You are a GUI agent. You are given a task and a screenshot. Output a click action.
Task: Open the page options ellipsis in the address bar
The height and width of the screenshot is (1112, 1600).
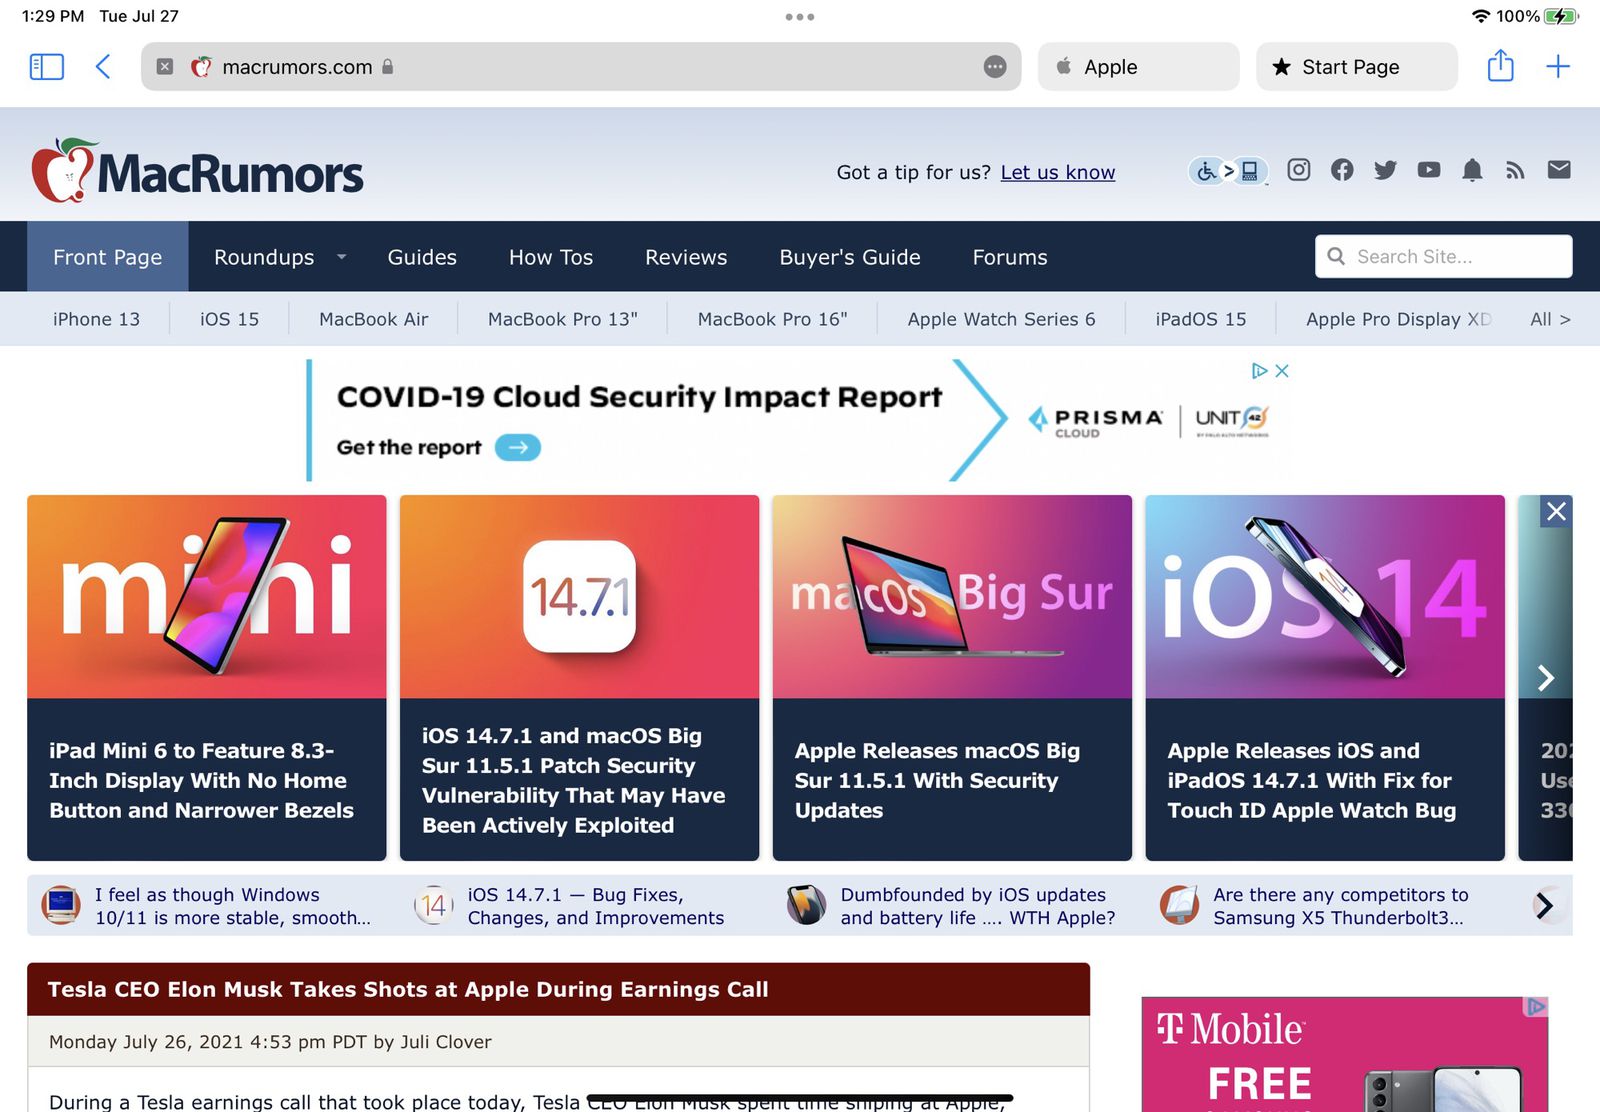[994, 67]
